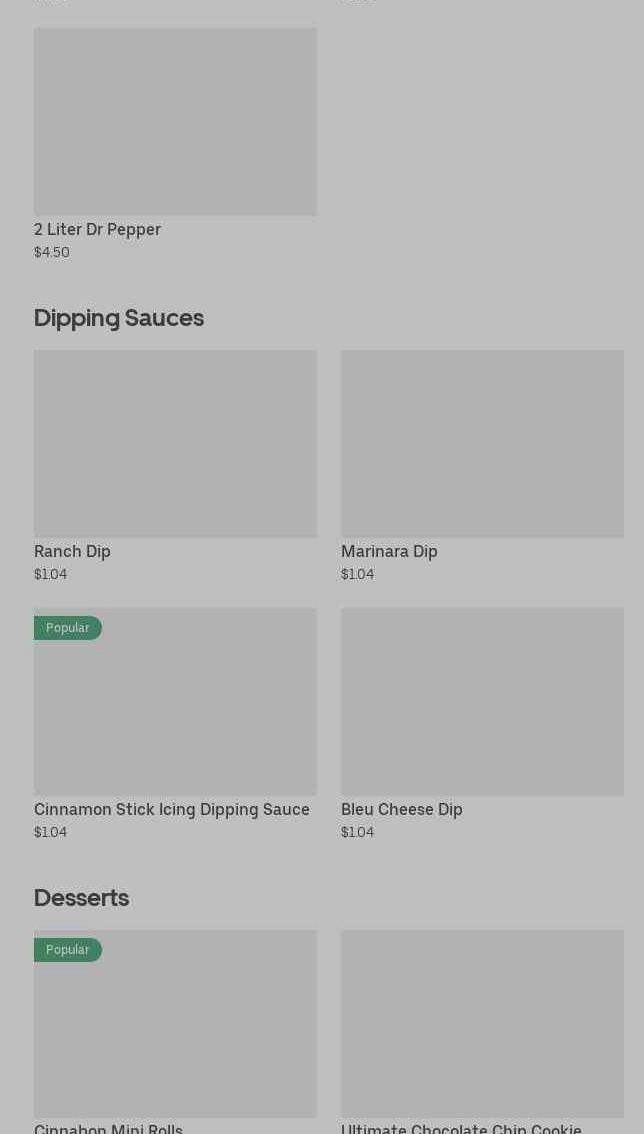Click the $1.04 price under Bleu Cheese Dip
The height and width of the screenshot is (1134, 644).
point(357,833)
